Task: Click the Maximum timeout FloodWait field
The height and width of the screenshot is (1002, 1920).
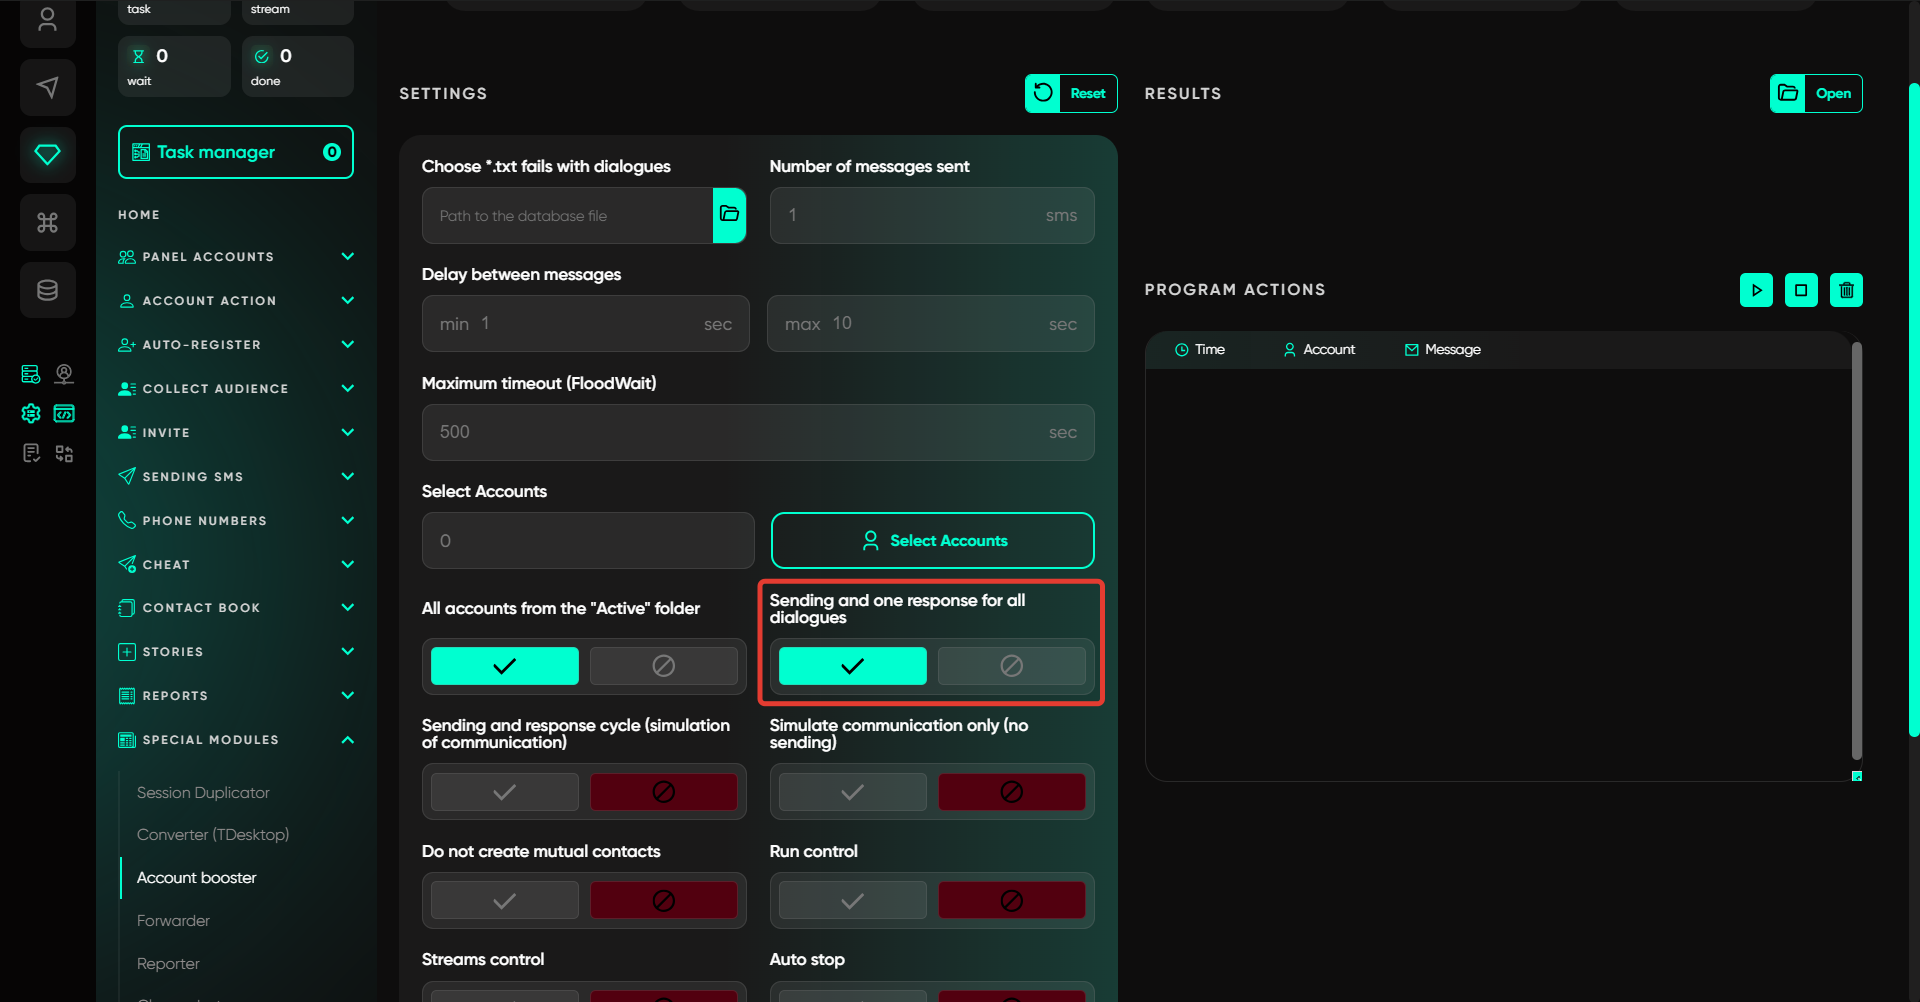Action: point(740,432)
